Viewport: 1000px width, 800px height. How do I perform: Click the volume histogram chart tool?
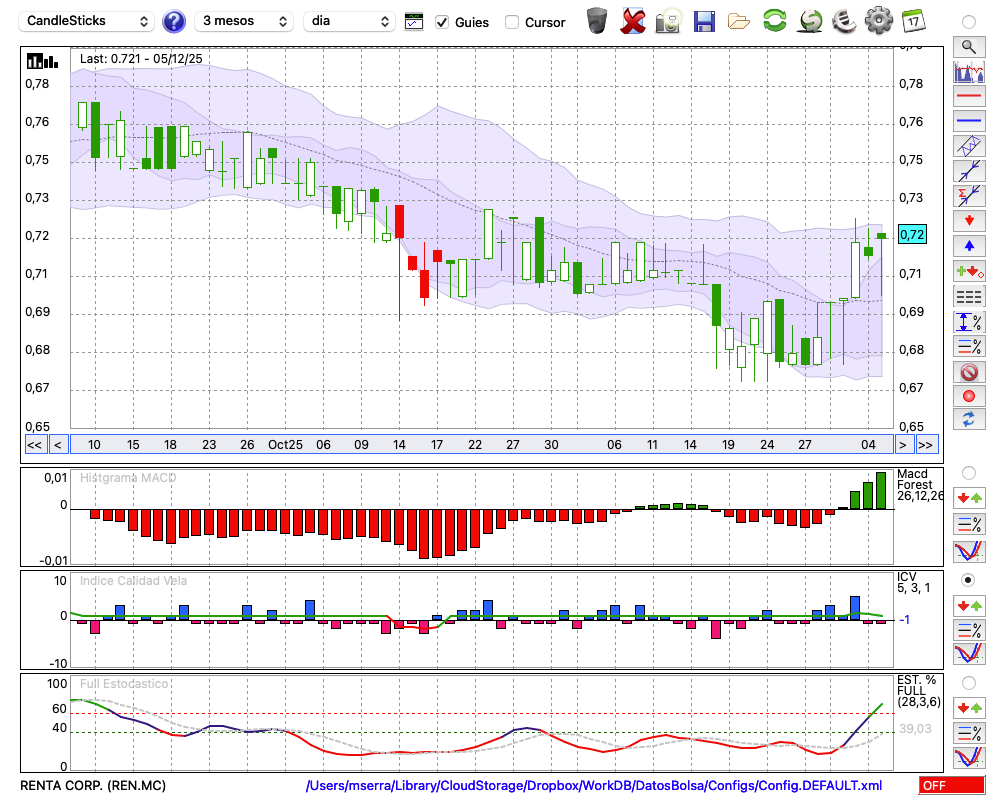pyautogui.click(x=969, y=71)
